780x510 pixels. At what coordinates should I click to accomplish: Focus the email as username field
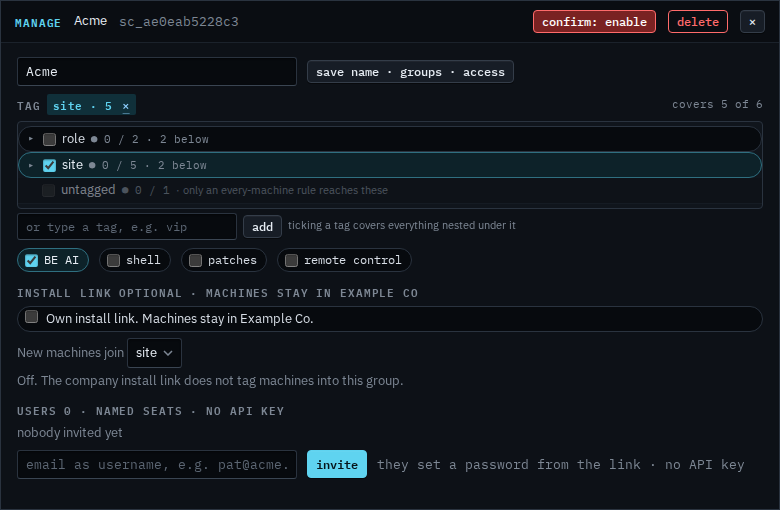click(x=157, y=464)
